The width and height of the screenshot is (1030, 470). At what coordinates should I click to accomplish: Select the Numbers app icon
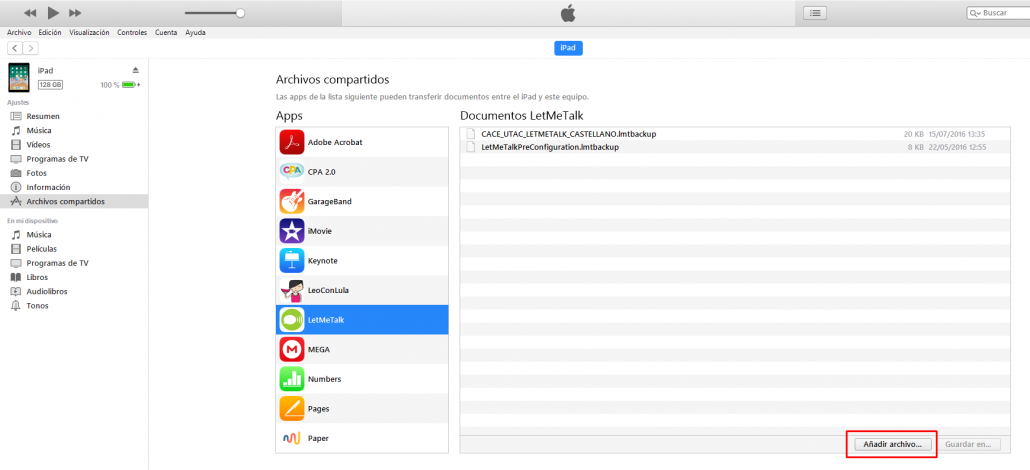tap(292, 379)
